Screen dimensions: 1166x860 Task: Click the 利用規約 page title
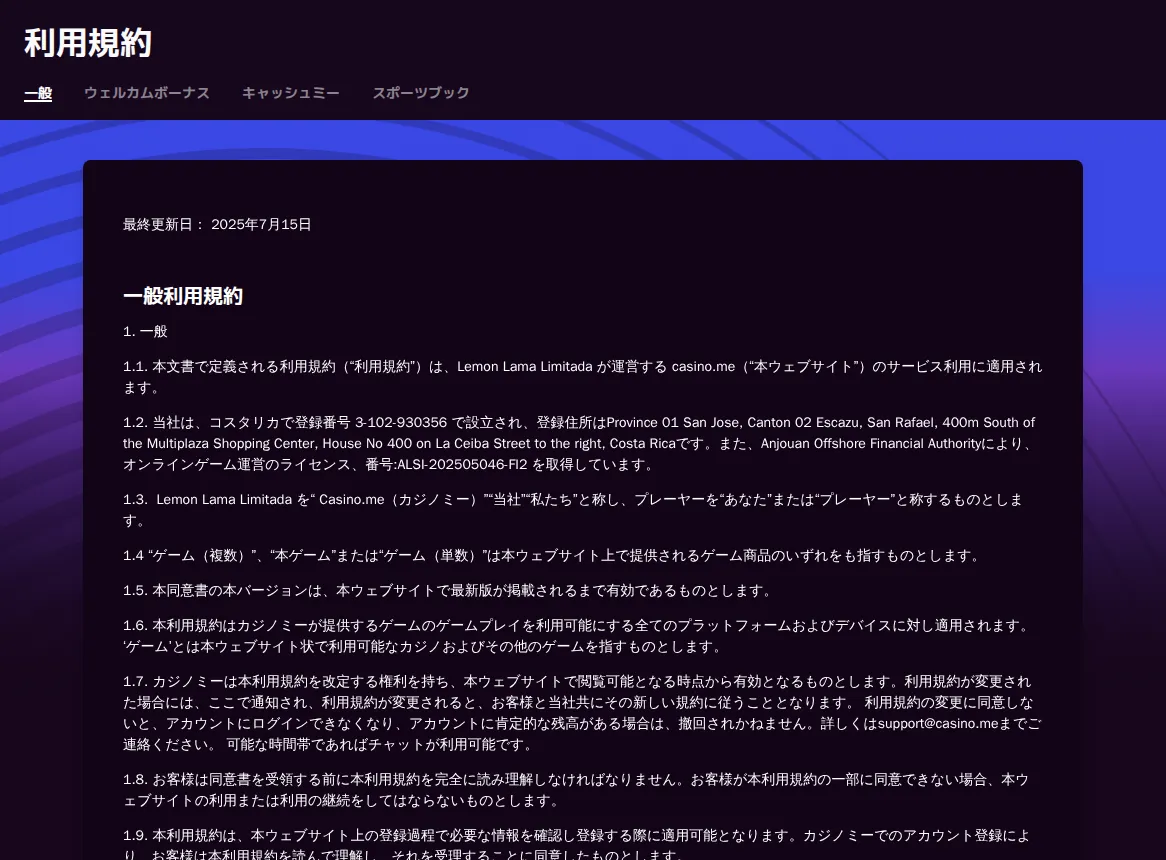pos(88,42)
